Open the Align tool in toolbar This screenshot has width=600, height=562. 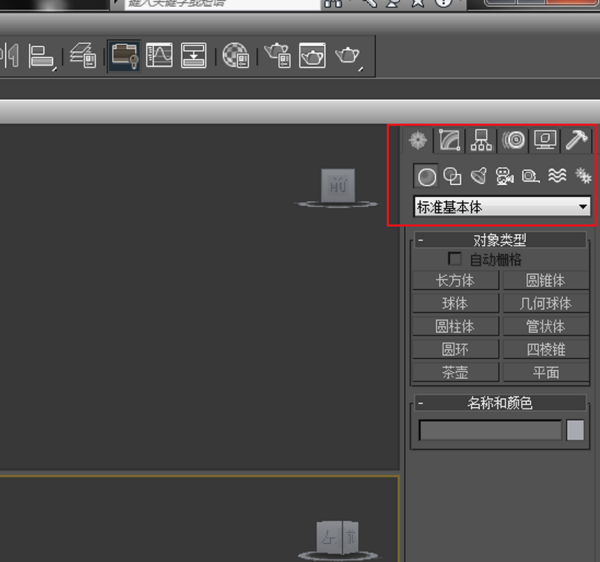[x=41, y=56]
